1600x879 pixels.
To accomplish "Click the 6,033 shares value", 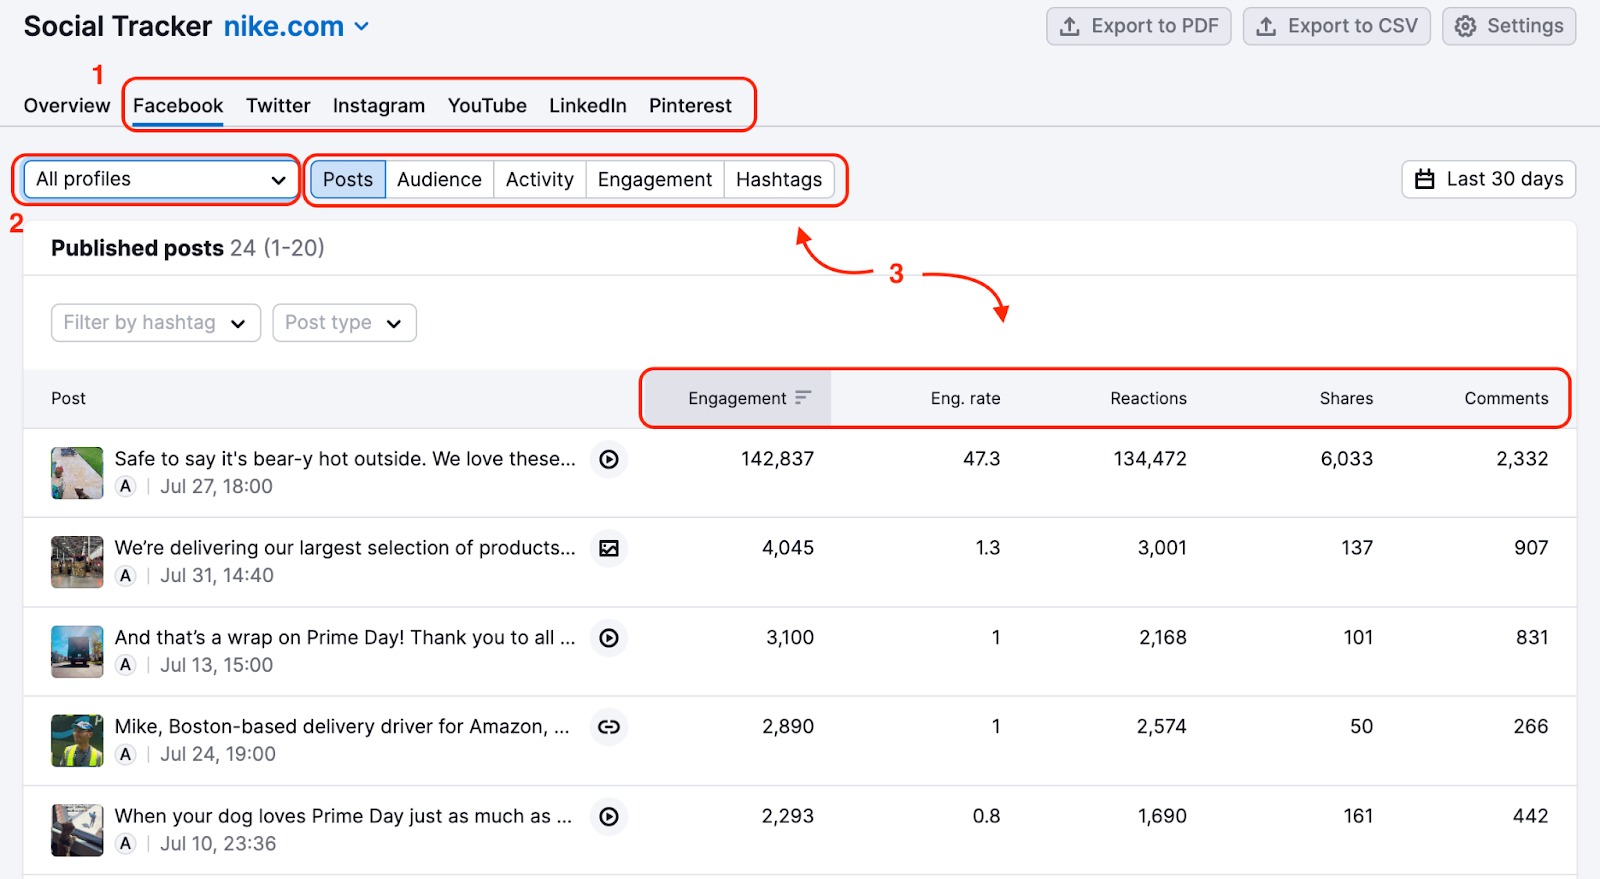I will point(1346,459).
